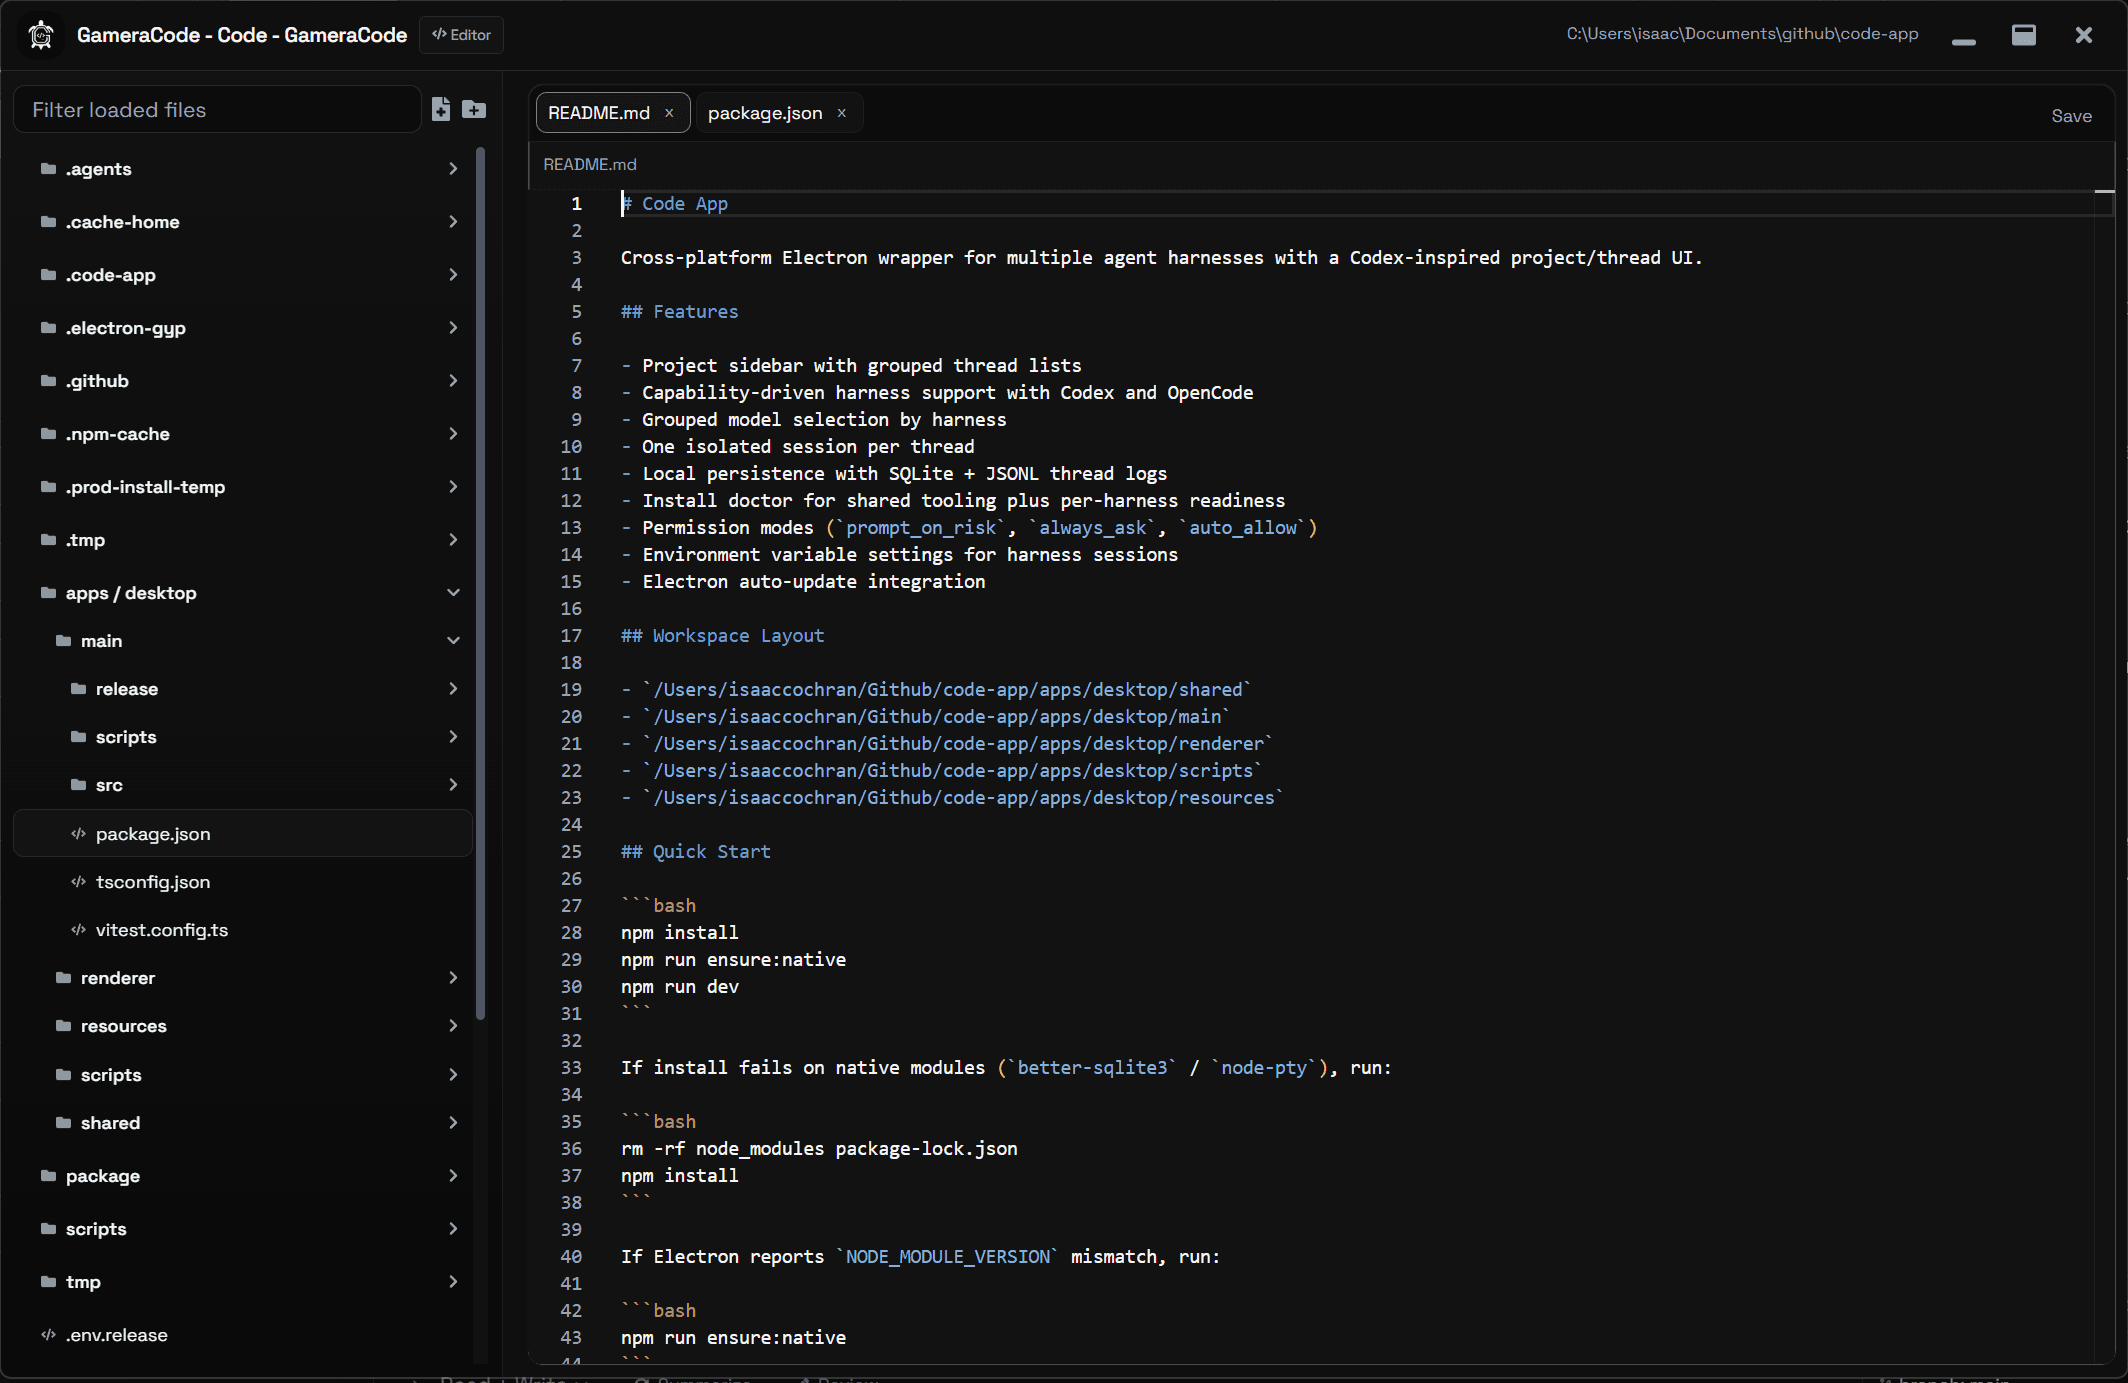Open vitest.config.ts in the file tree
This screenshot has height=1383, width=2128.
(243, 929)
